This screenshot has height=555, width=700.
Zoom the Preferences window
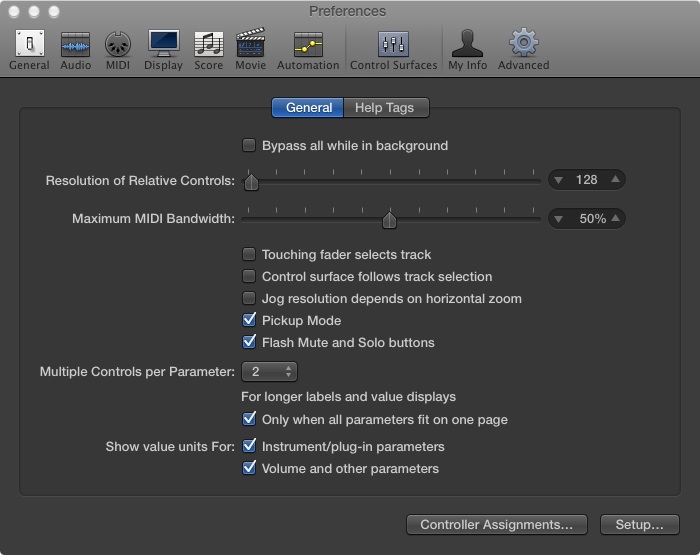(x=54, y=12)
